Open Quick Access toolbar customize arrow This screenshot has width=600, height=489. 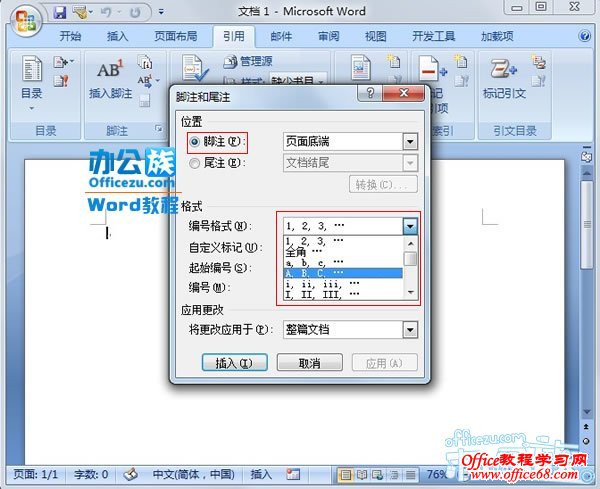[x=161, y=12]
